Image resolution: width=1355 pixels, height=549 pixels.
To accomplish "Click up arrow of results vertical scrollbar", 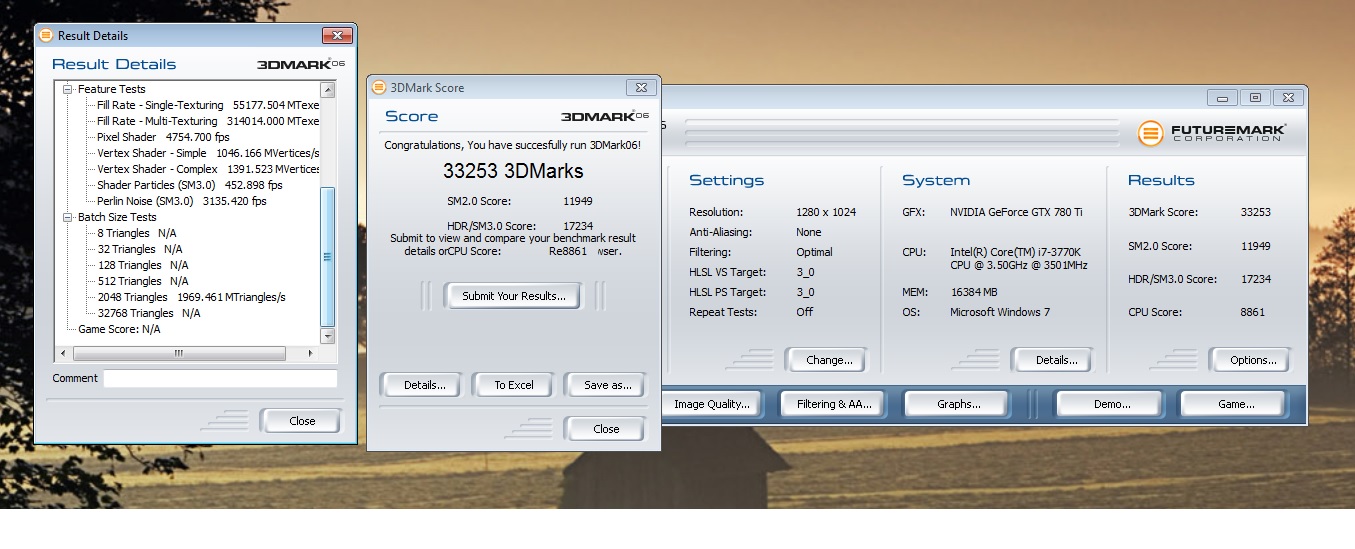I will [x=328, y=90].
